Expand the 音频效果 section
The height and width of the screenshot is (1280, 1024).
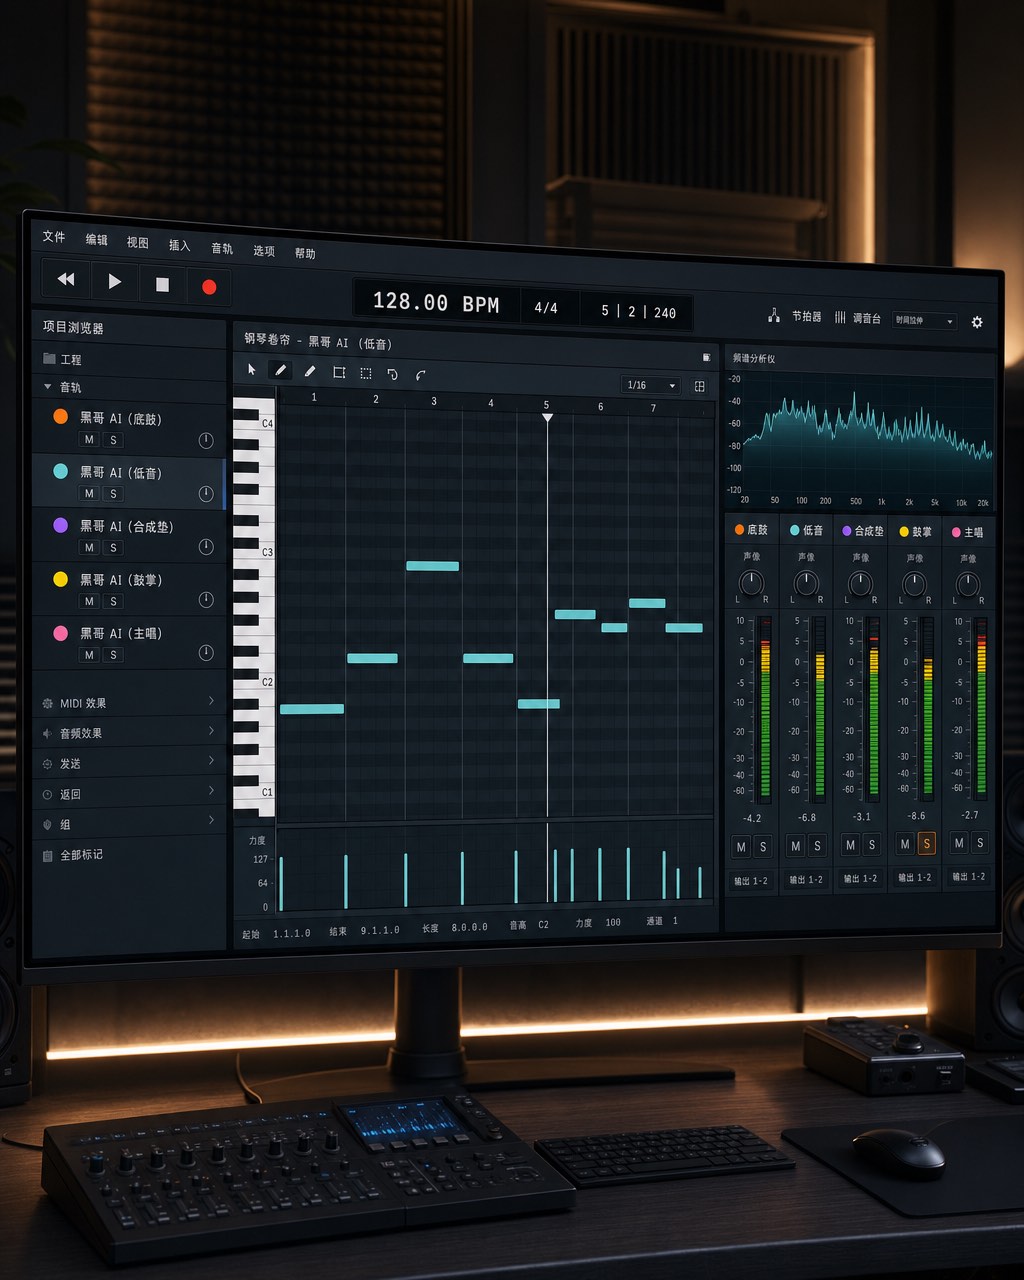tap(130, 733)
